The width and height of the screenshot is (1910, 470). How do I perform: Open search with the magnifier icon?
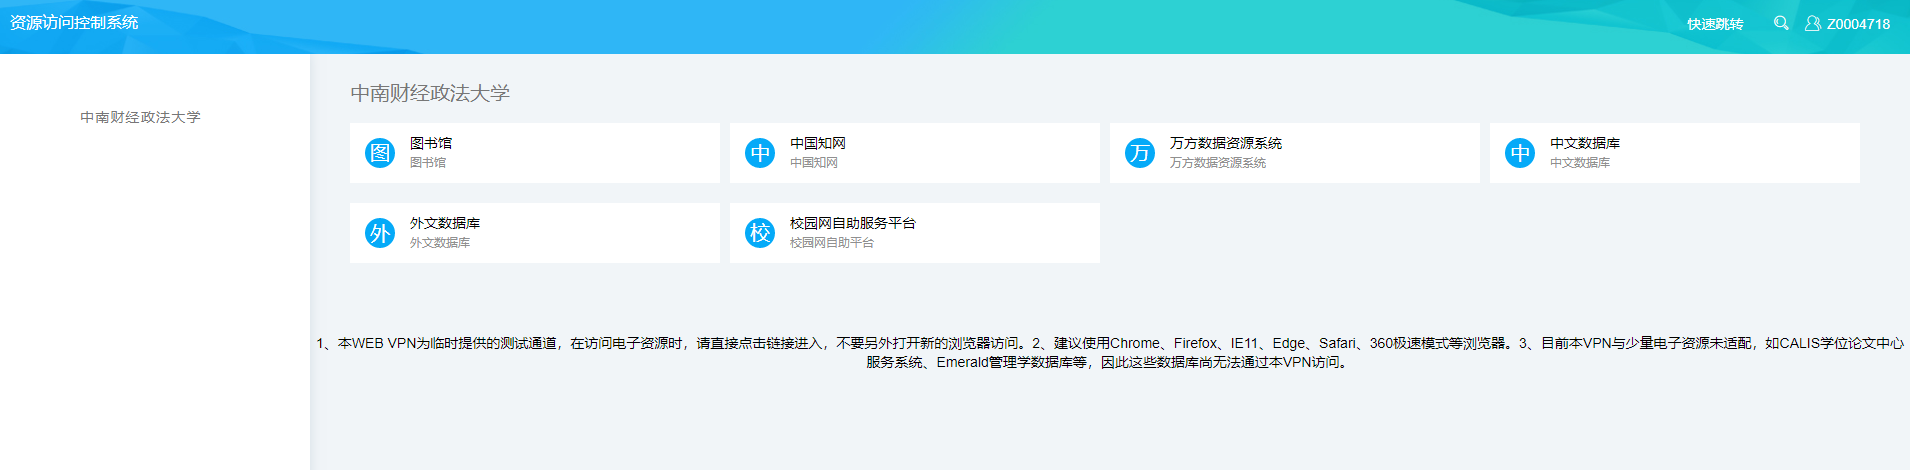coord(1781,23)
